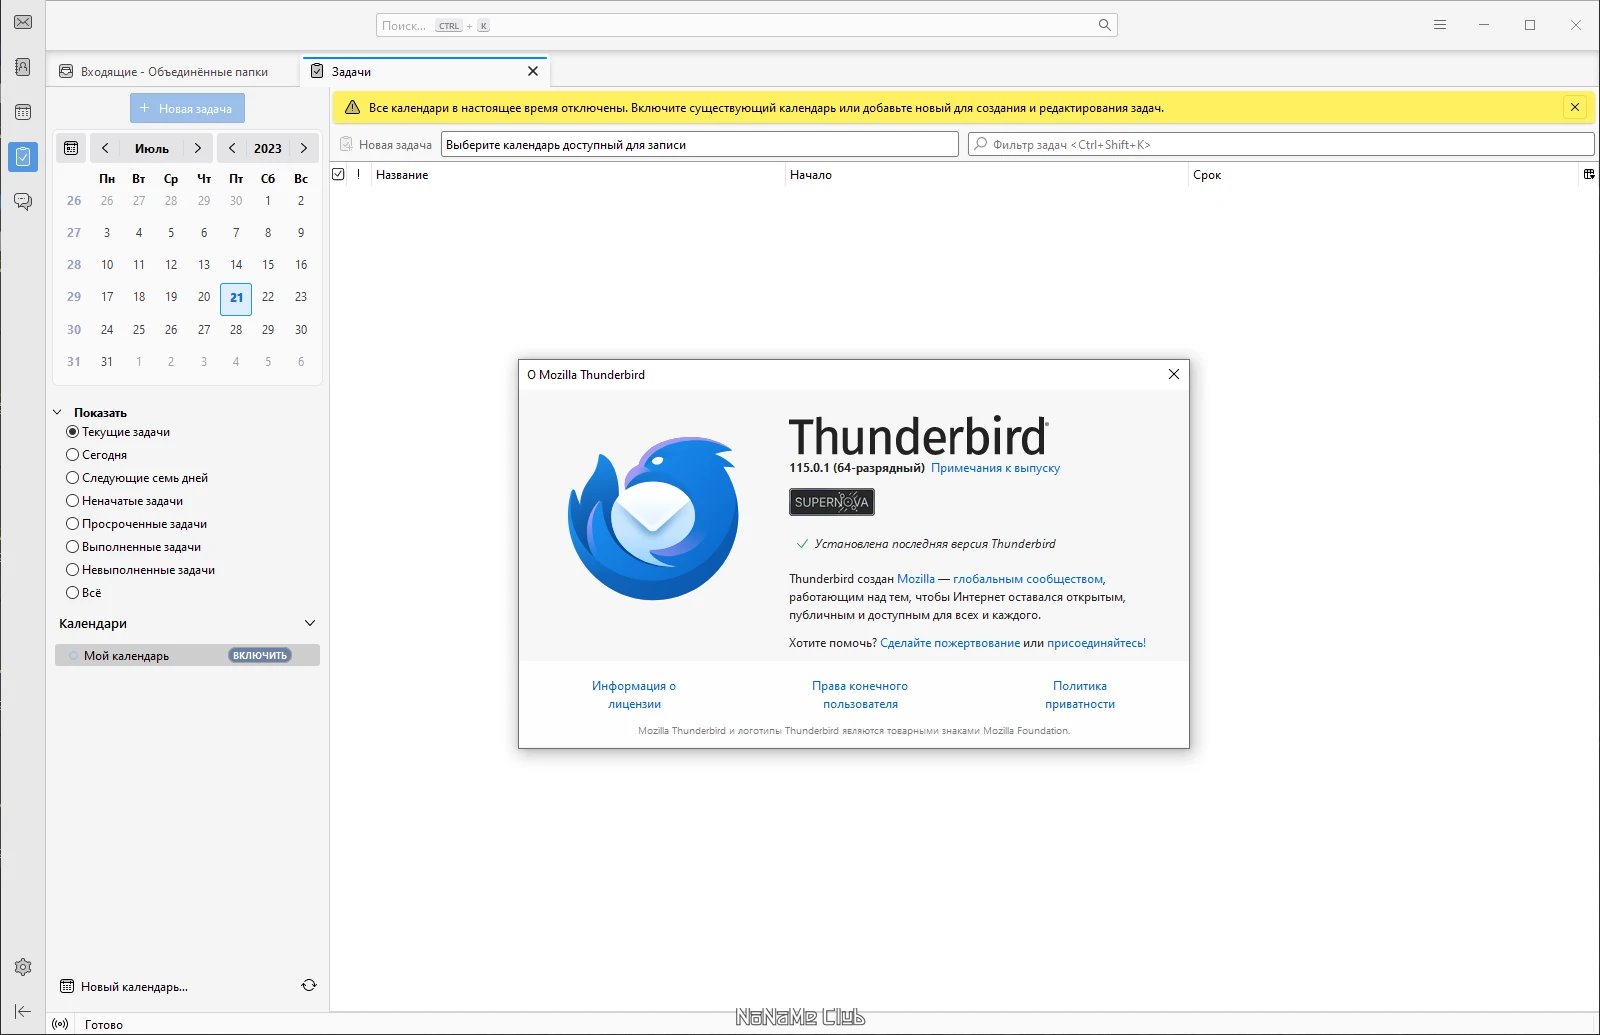Open Примечания к выпуску link
Image resolution: width=1600 pixels, height=1035 pixels.
coord(995,468)
